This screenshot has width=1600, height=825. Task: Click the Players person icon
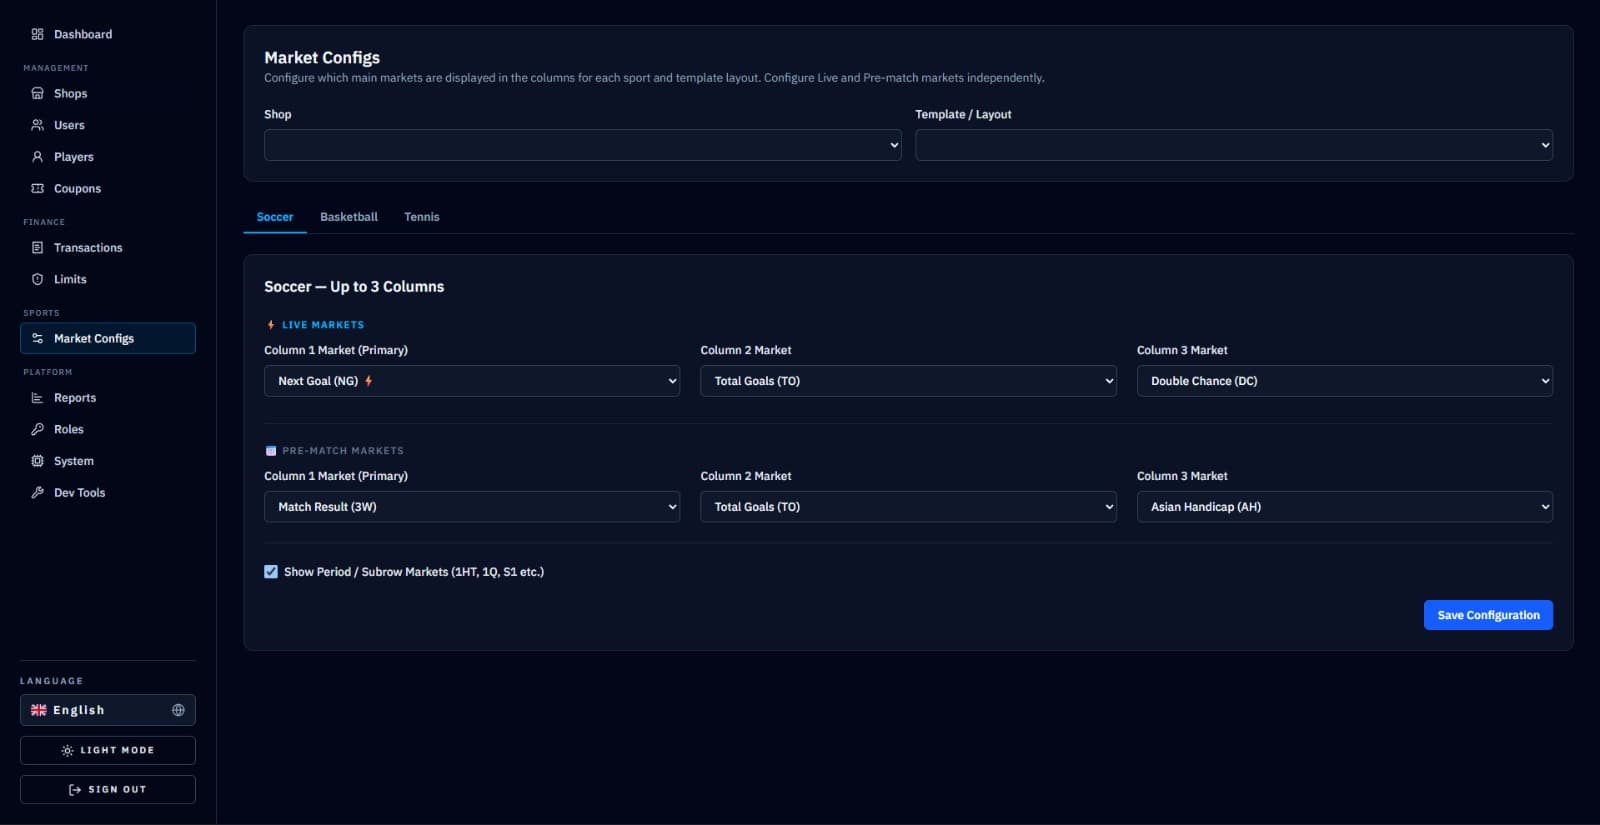click(x=37, y=157)
